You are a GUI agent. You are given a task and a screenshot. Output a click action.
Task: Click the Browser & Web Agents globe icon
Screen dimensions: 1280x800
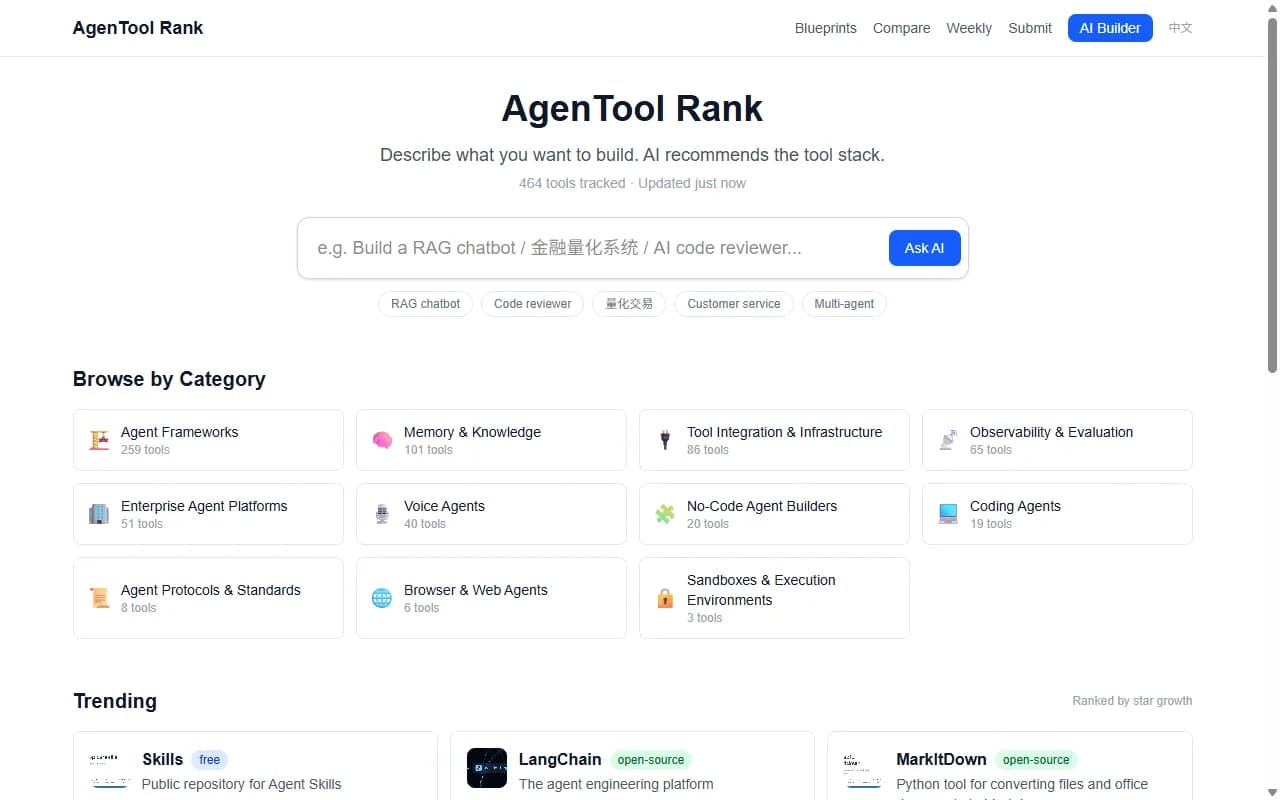click(382, 598)
